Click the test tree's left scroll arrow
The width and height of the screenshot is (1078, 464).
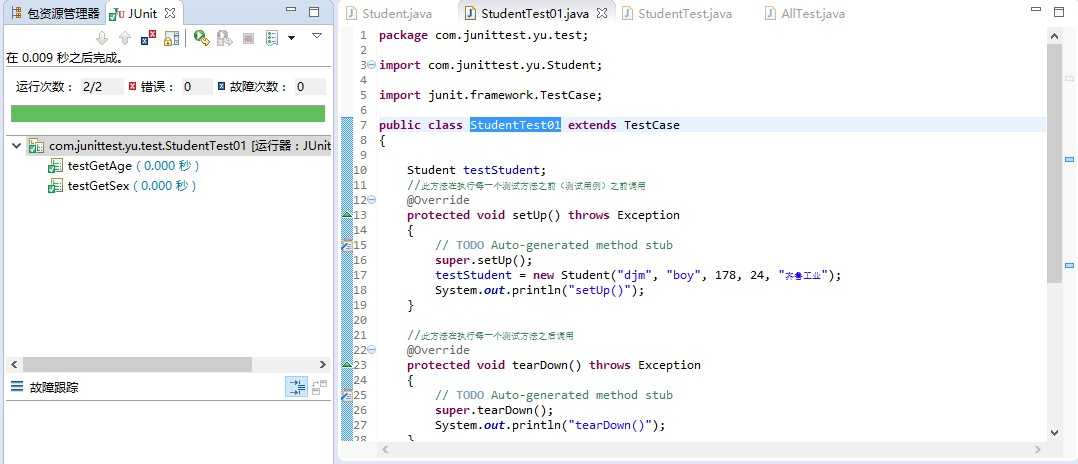13,364
